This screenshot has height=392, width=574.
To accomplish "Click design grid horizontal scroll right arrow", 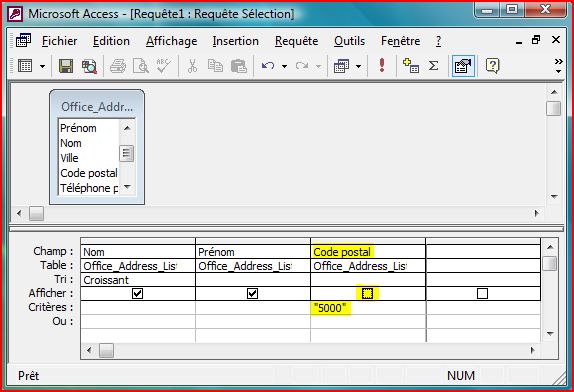I will (x=533, y=350).
